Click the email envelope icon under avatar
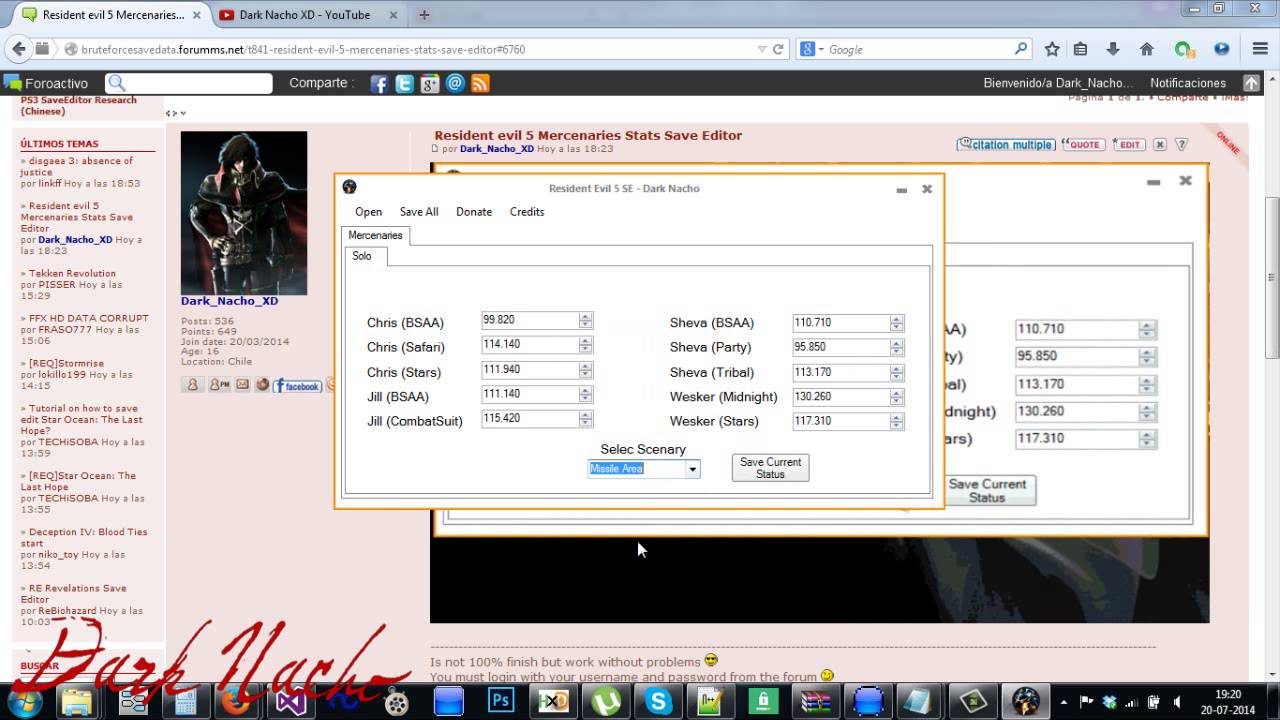 pyautogui.click(x=243, y=384)
